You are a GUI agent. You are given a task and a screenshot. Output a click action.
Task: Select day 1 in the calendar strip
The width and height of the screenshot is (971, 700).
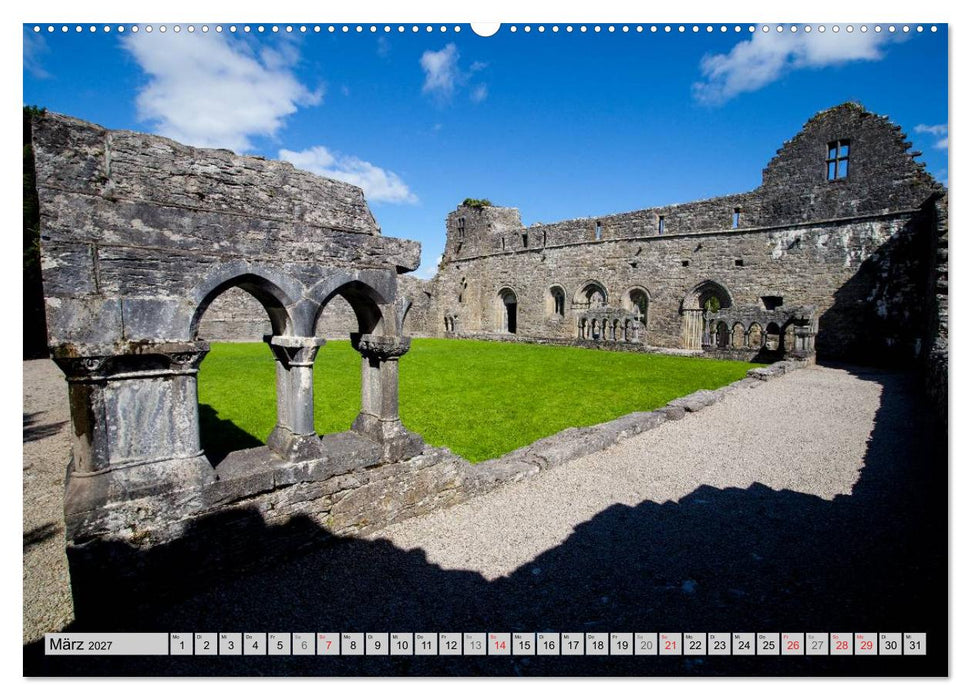pos(181,644)
